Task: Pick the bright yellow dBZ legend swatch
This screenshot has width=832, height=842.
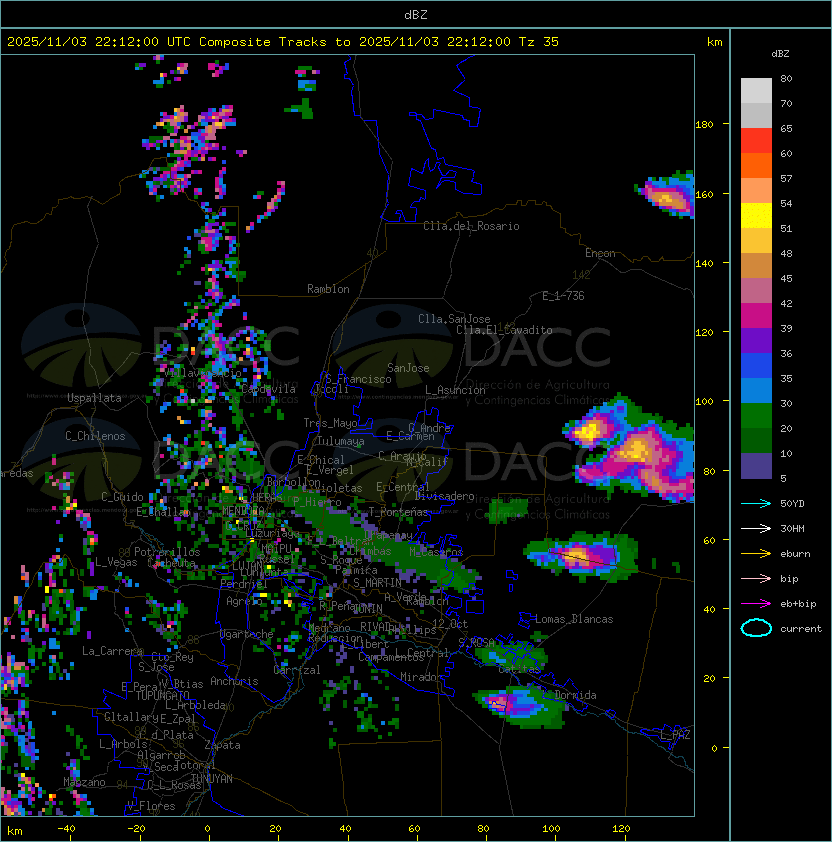Action: coord(756,216)
